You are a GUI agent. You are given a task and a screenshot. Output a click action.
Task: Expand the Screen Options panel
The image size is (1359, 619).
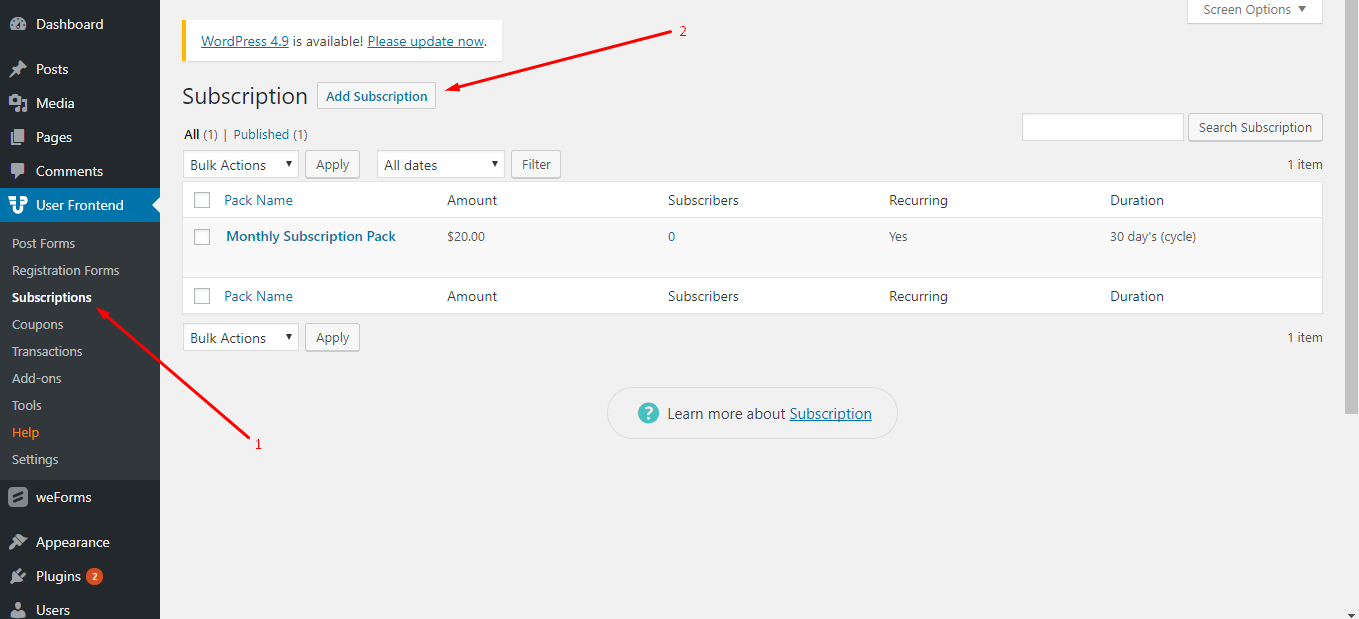(x=1255, y=10)
